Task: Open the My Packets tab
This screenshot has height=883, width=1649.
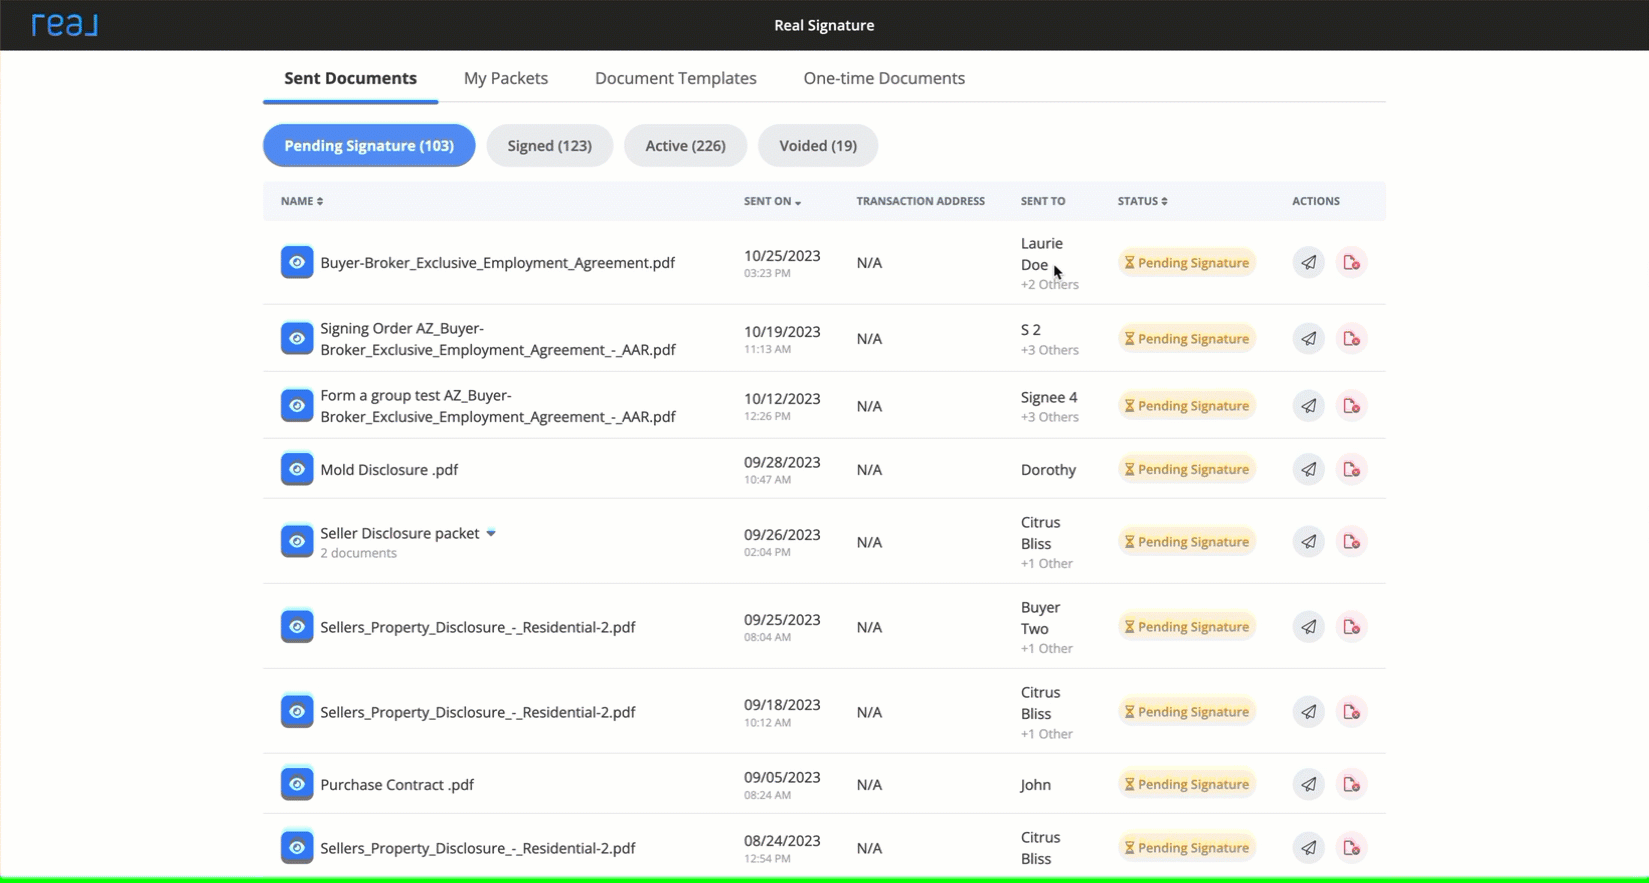Action: point(506,78)
